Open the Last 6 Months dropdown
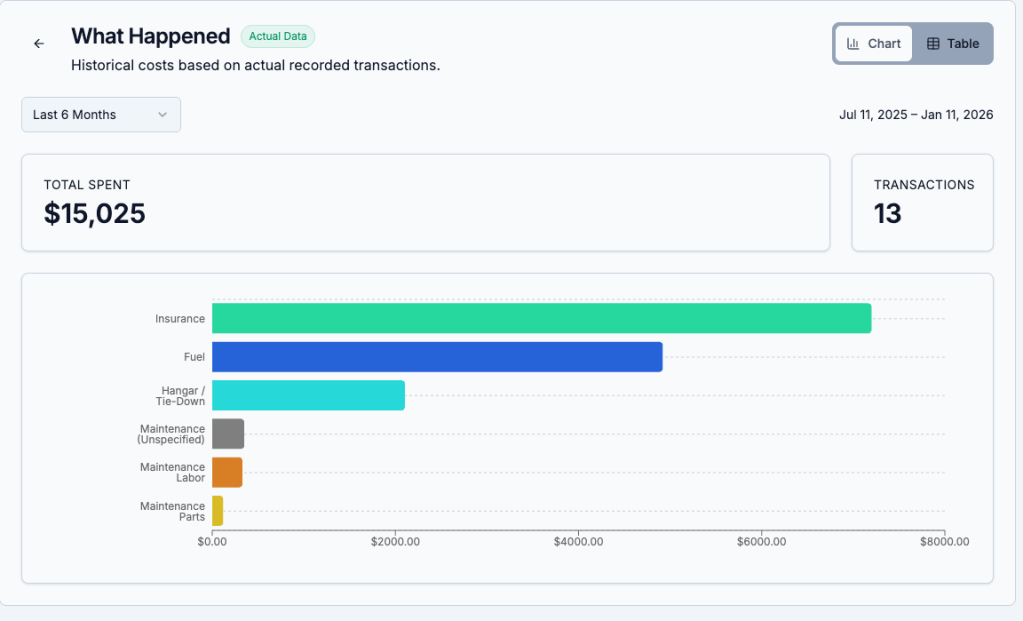 point(100,115)
